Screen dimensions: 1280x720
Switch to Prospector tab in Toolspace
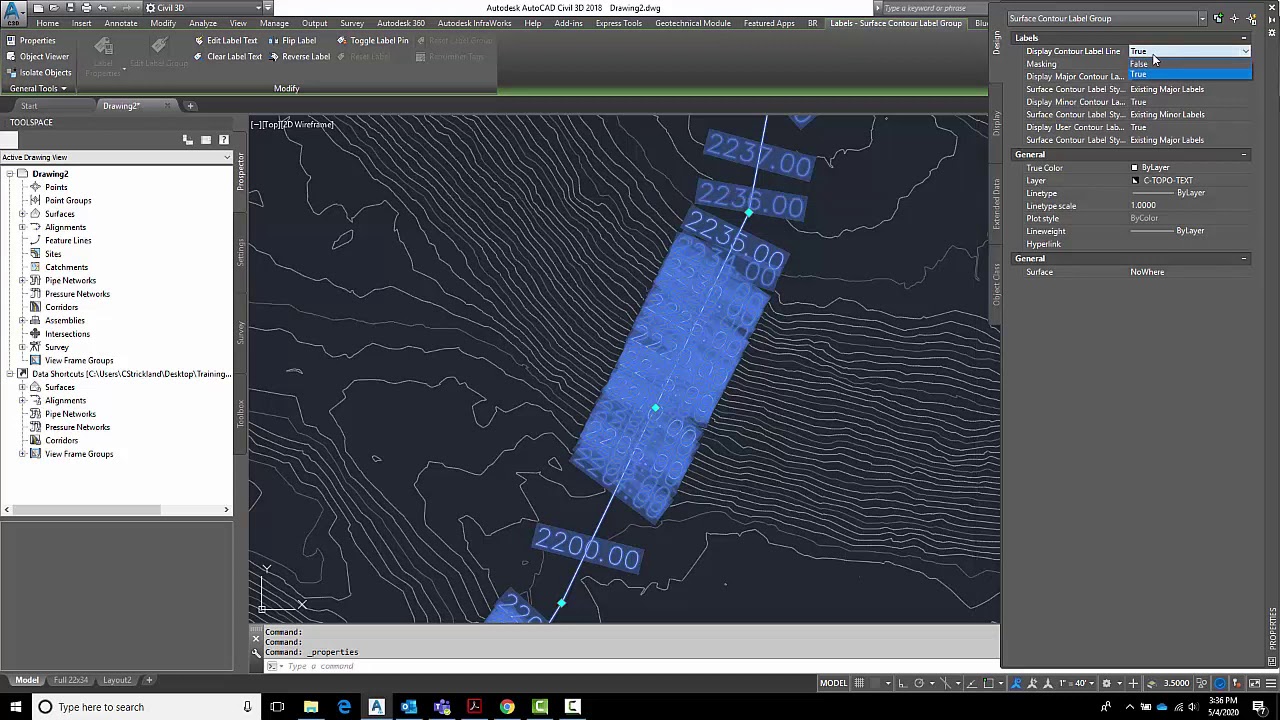pos(240,172)
